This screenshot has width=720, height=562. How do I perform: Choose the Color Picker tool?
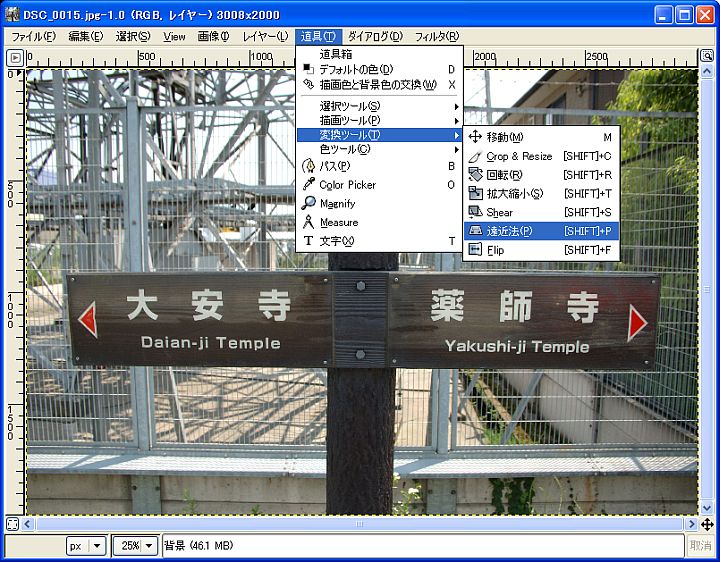(347, 185)
